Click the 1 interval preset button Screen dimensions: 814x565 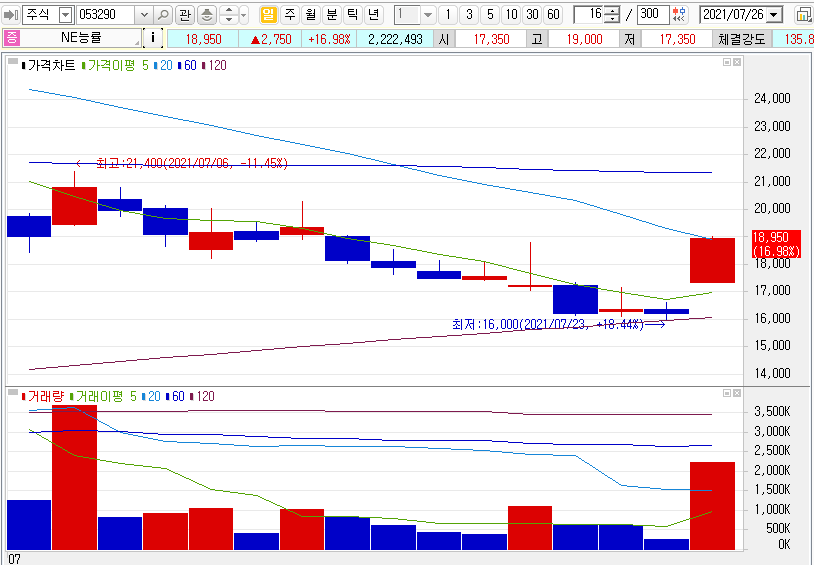448,15
